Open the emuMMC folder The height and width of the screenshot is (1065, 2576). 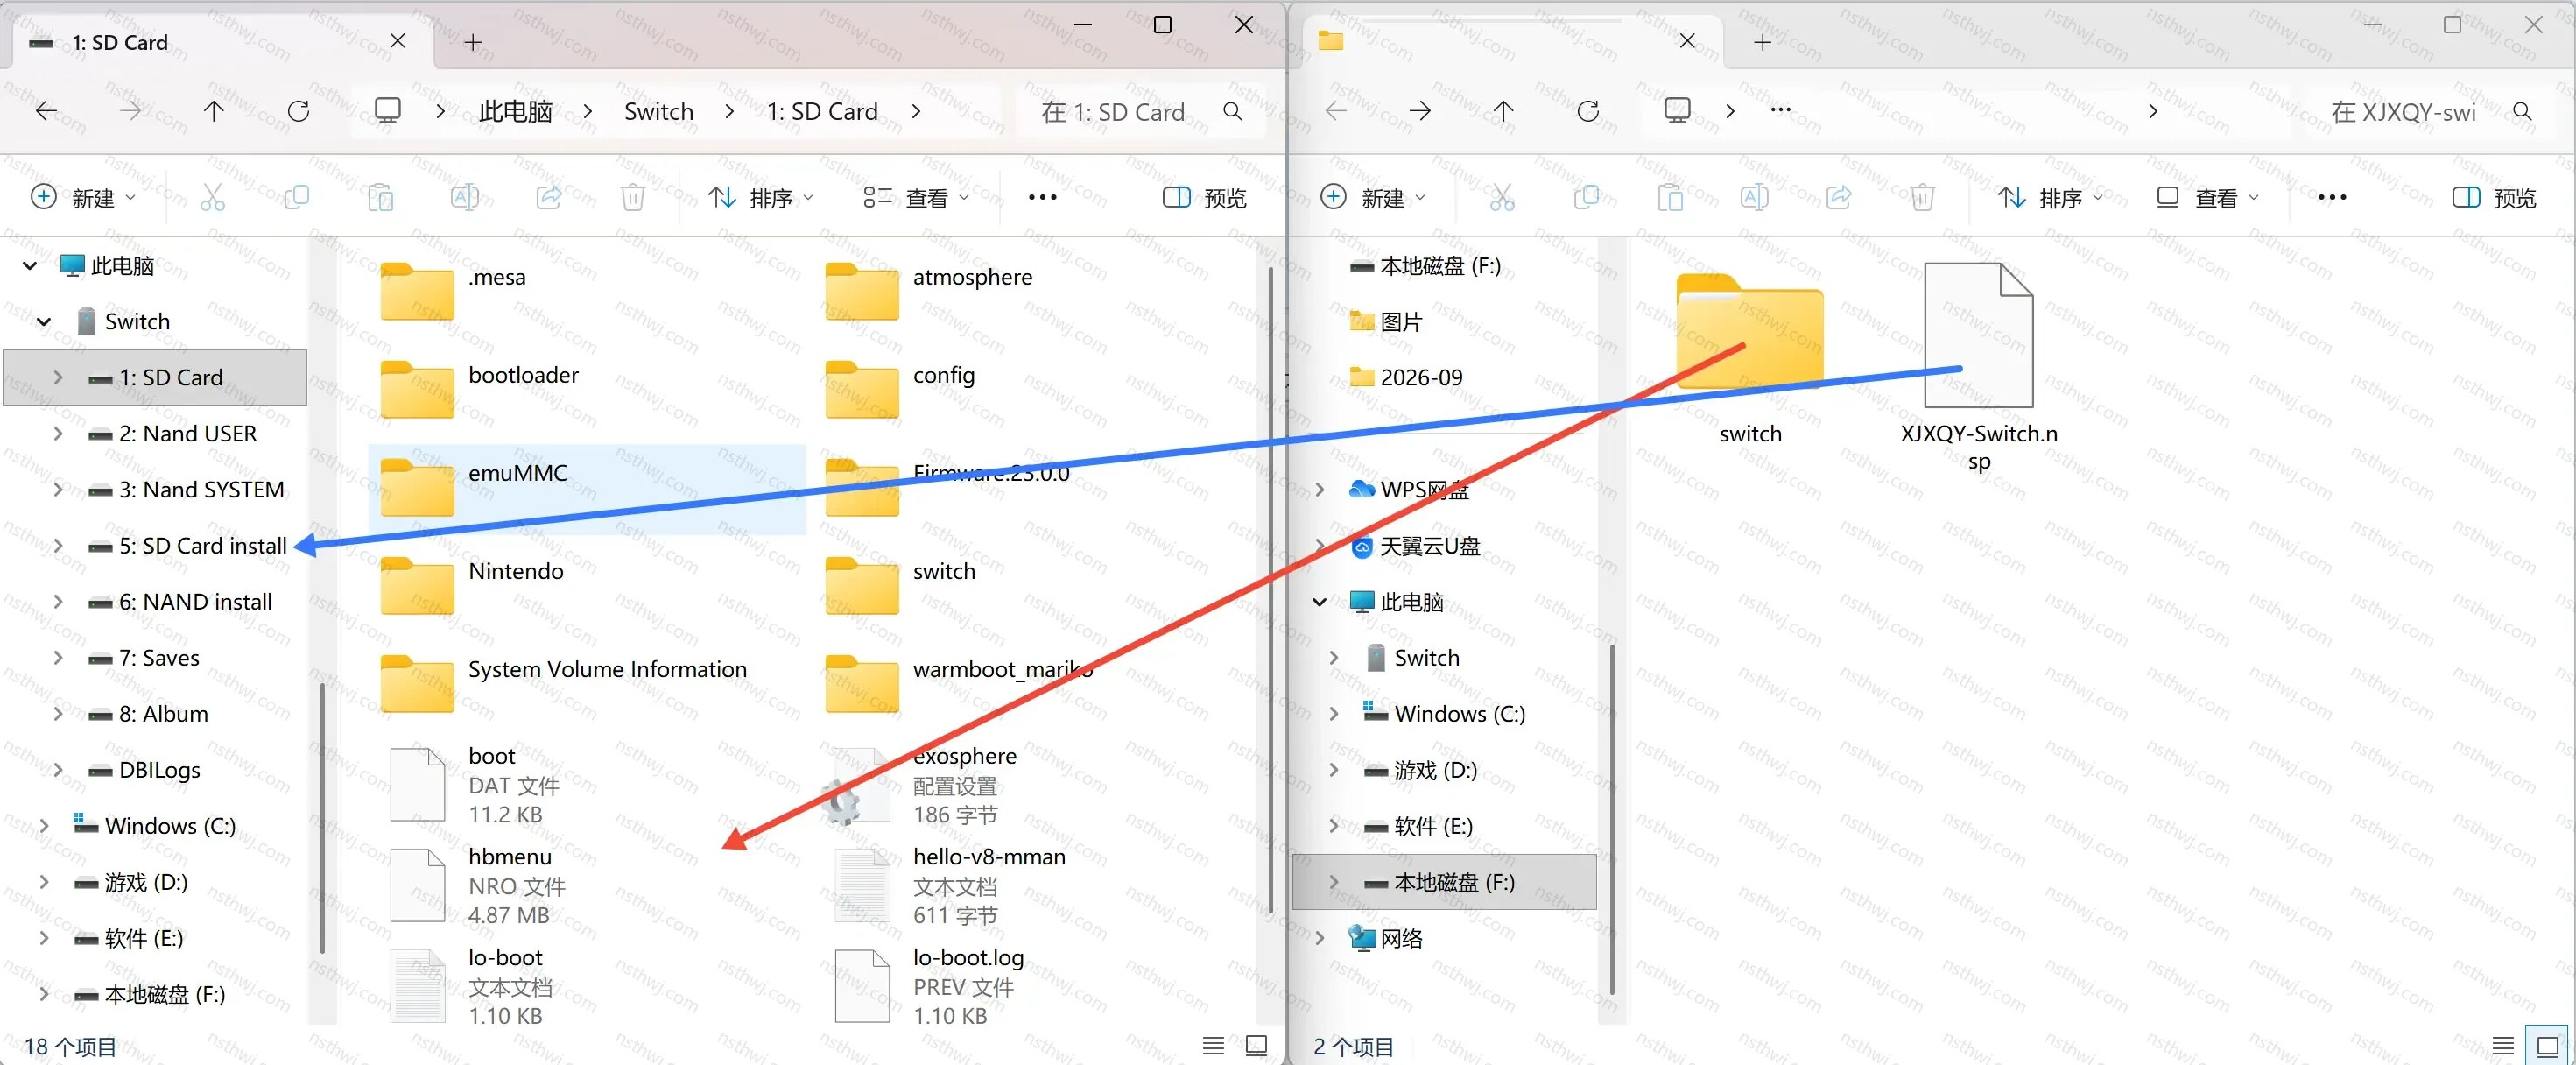587,489
